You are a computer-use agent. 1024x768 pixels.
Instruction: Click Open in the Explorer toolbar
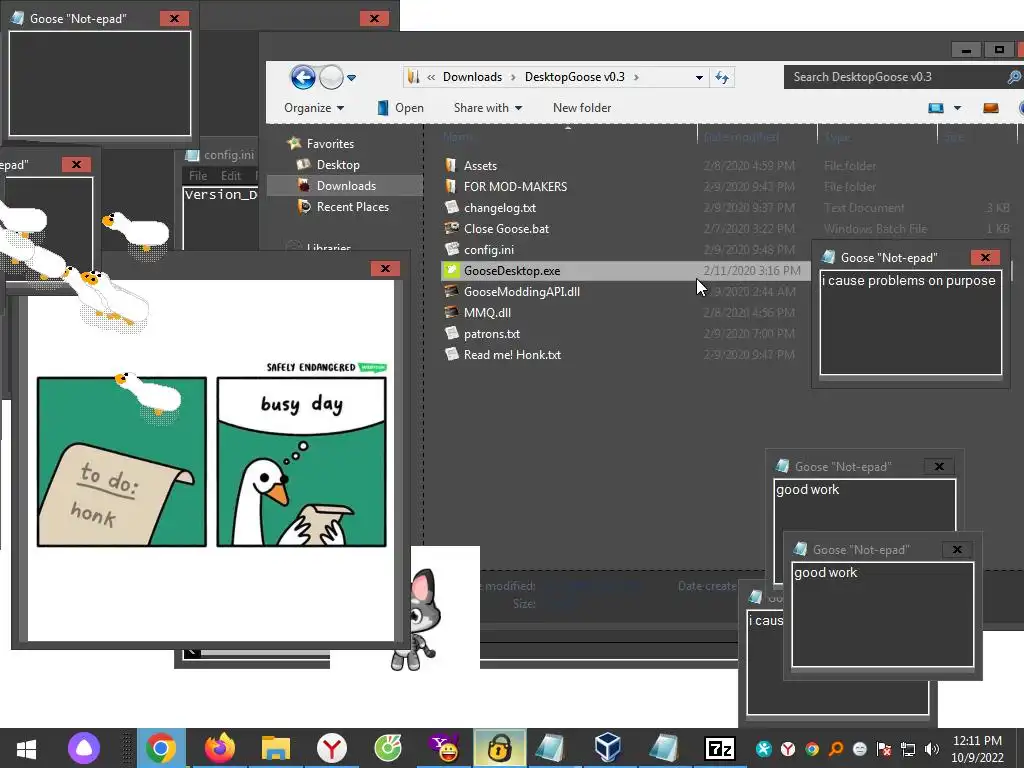(x=401, y=108)
